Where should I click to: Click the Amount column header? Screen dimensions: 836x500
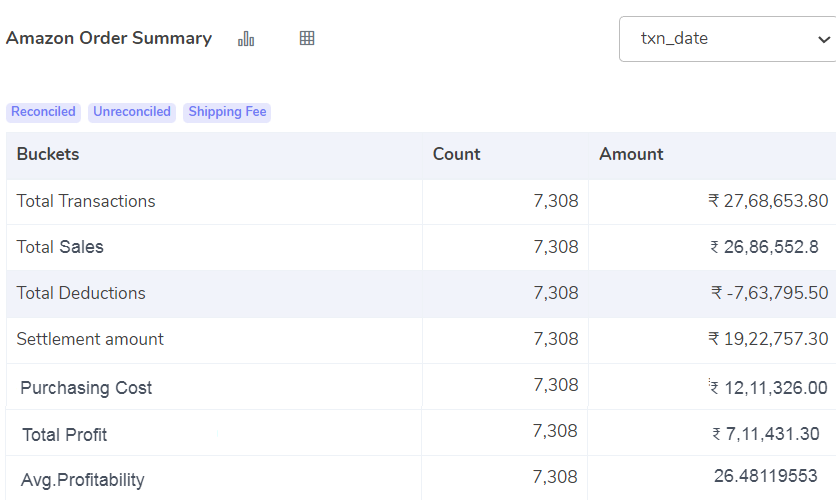pos(631,154)
